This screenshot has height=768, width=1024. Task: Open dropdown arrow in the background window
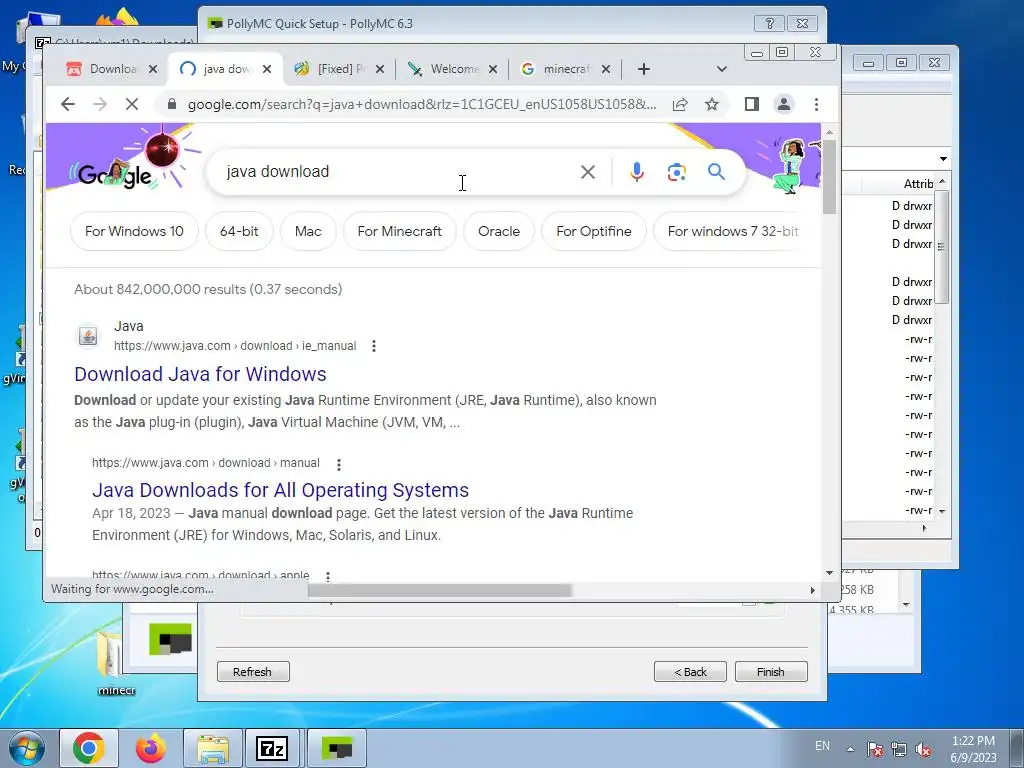943,159
